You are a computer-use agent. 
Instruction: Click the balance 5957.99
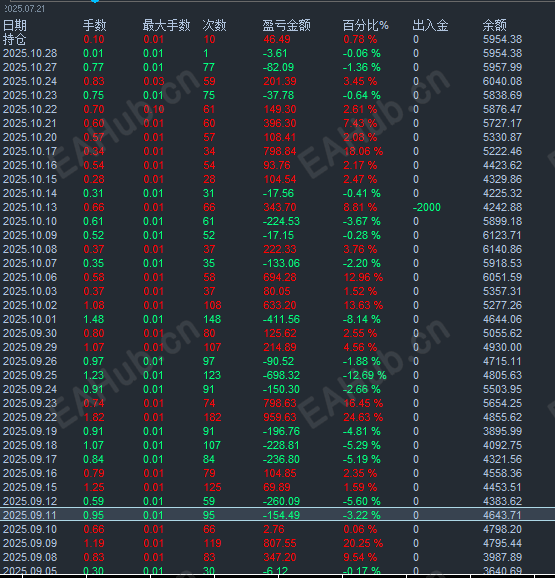point(503,67)
